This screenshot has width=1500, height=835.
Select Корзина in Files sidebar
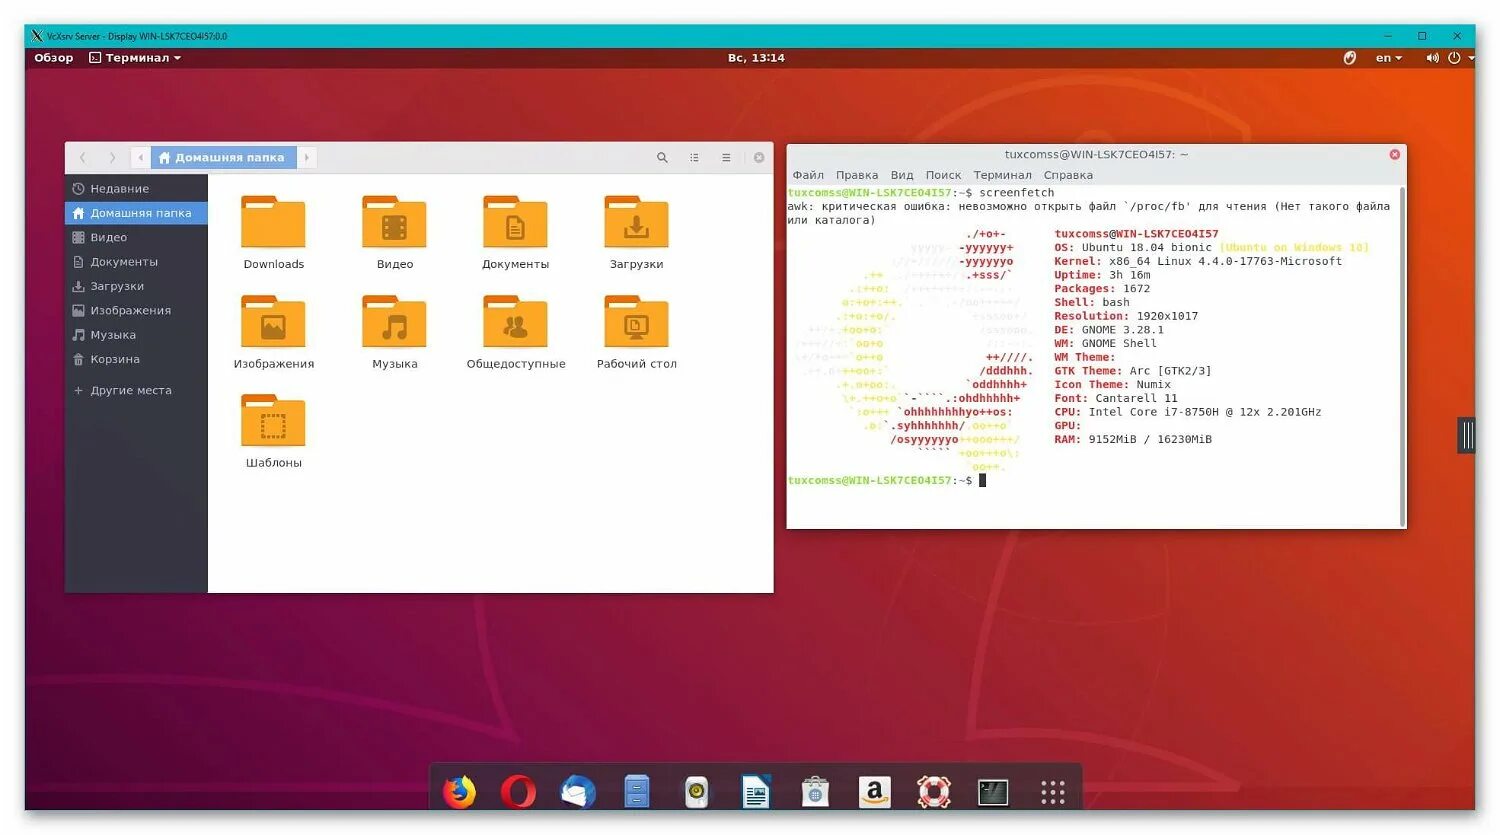click(x=136, y=359)
